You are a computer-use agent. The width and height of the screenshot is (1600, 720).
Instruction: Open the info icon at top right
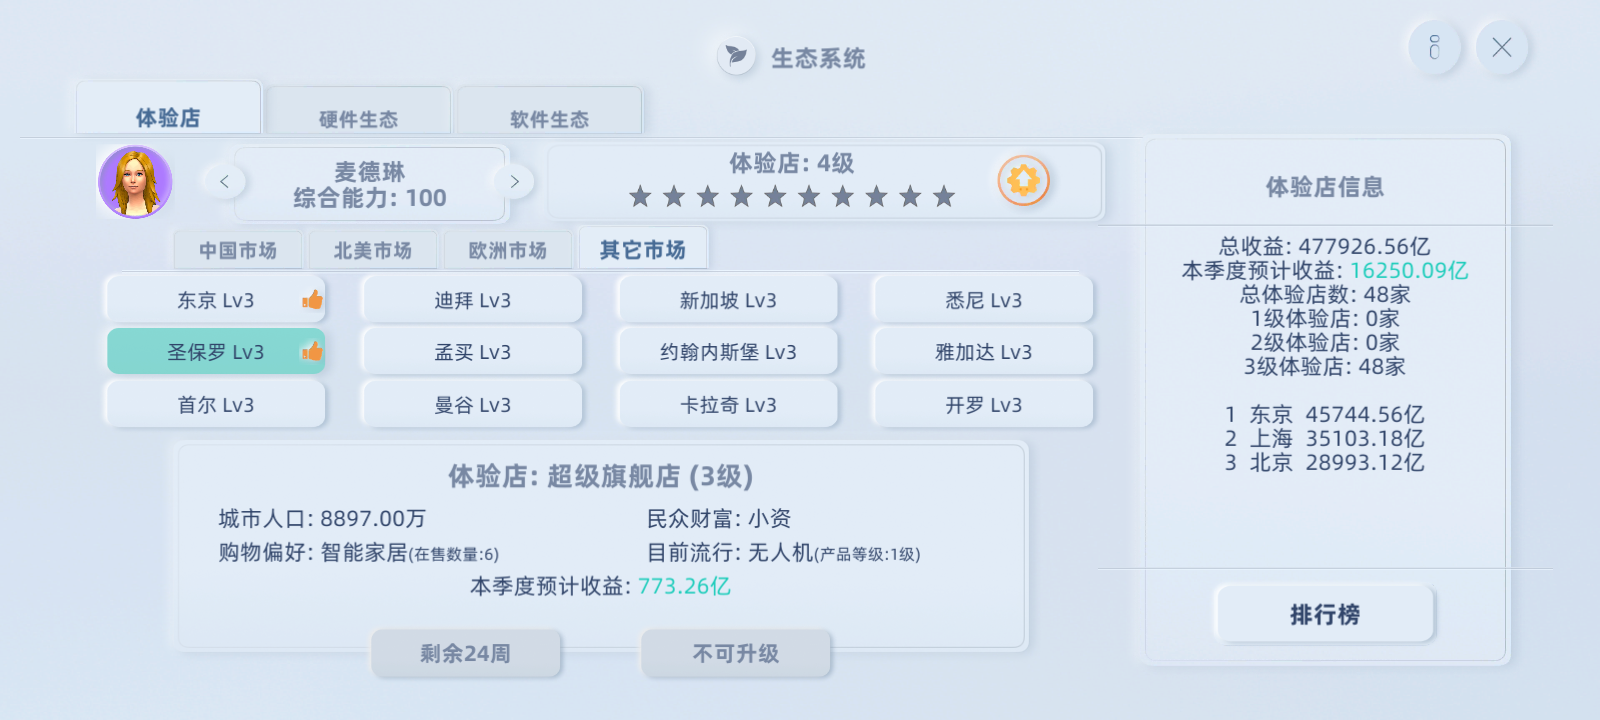pyautogui.click(x=1435, y=47)
